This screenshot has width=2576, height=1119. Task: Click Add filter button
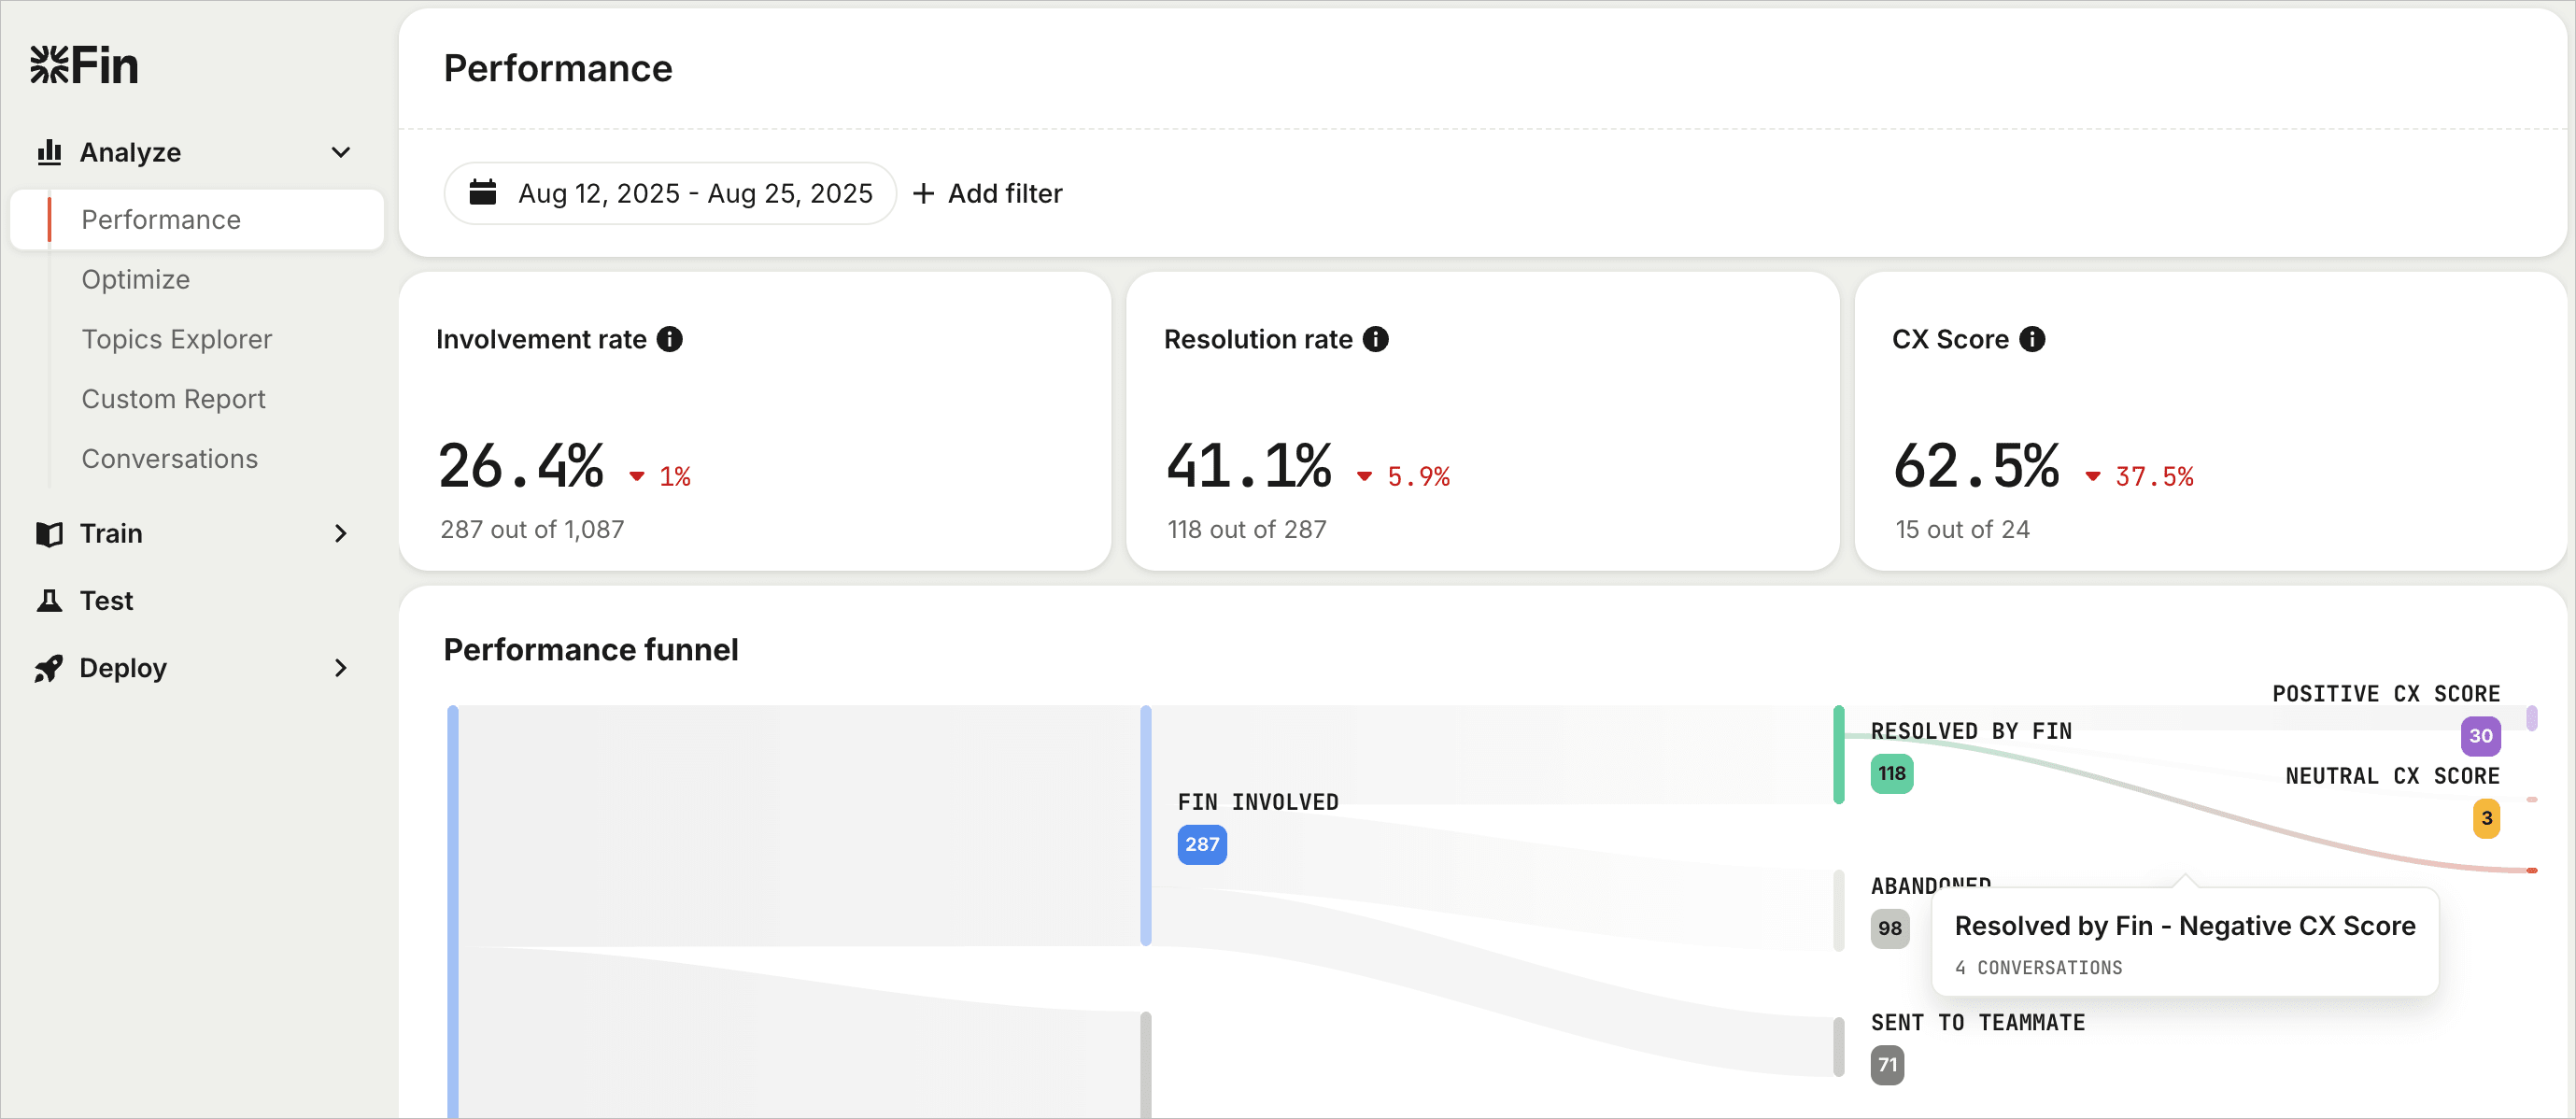[x=988, y=193]
